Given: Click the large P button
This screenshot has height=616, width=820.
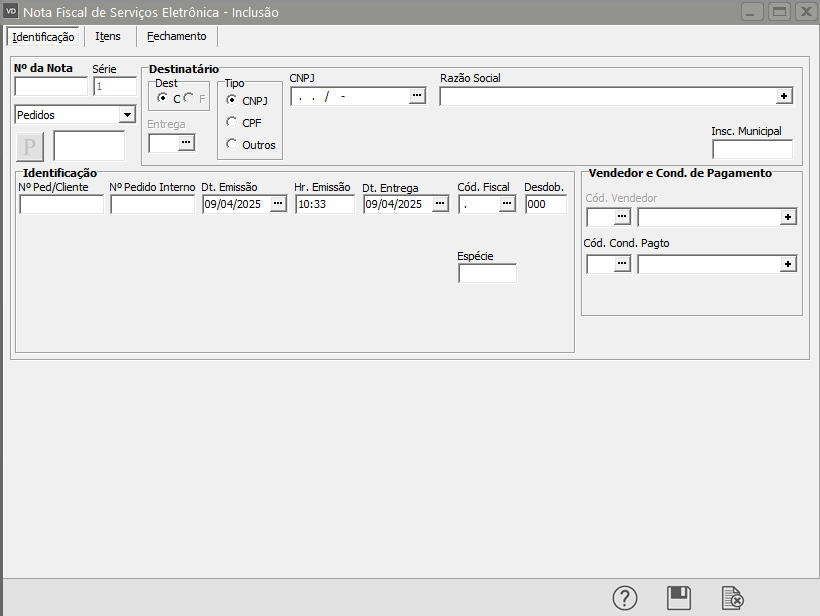Looking at the screenshot, I should (31, 146).
